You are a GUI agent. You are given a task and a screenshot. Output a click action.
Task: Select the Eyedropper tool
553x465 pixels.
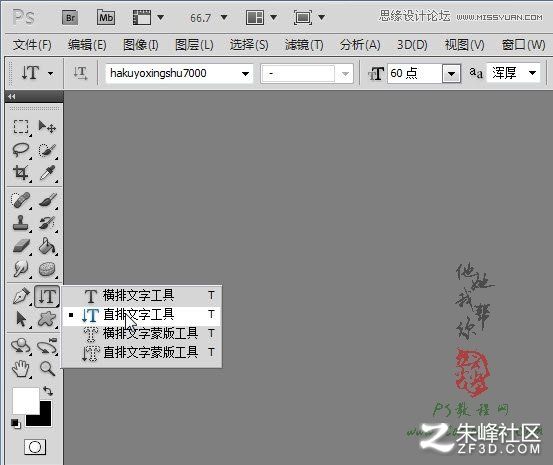[x=47, y=173]
